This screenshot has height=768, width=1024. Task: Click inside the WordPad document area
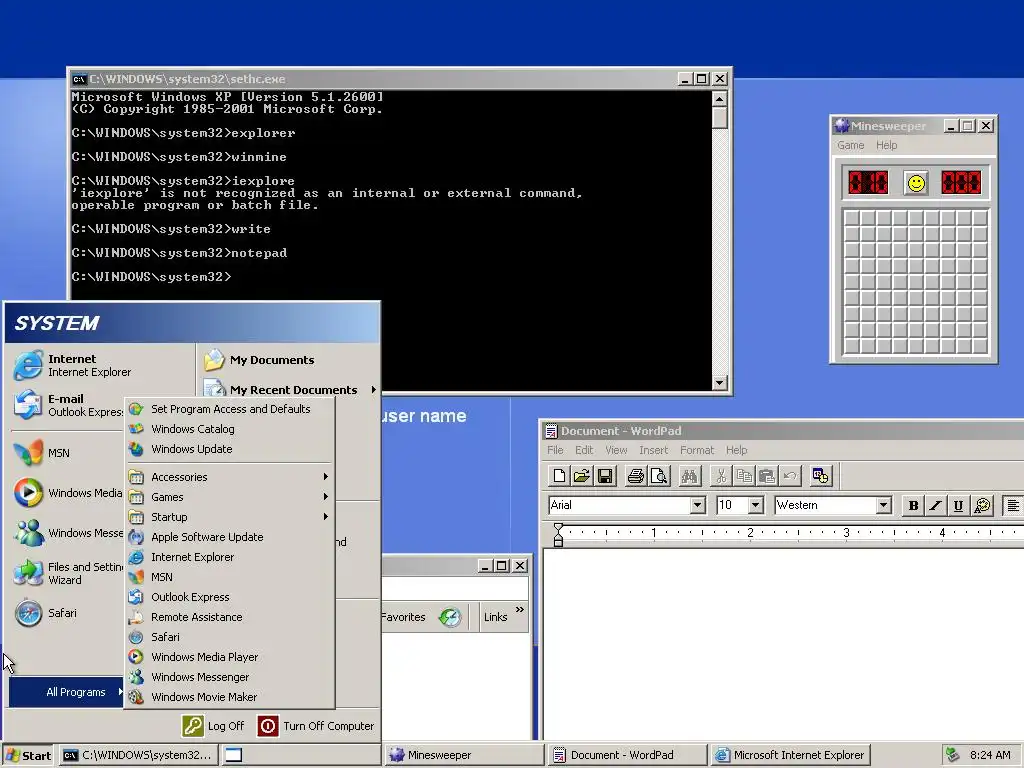point(784,643)
